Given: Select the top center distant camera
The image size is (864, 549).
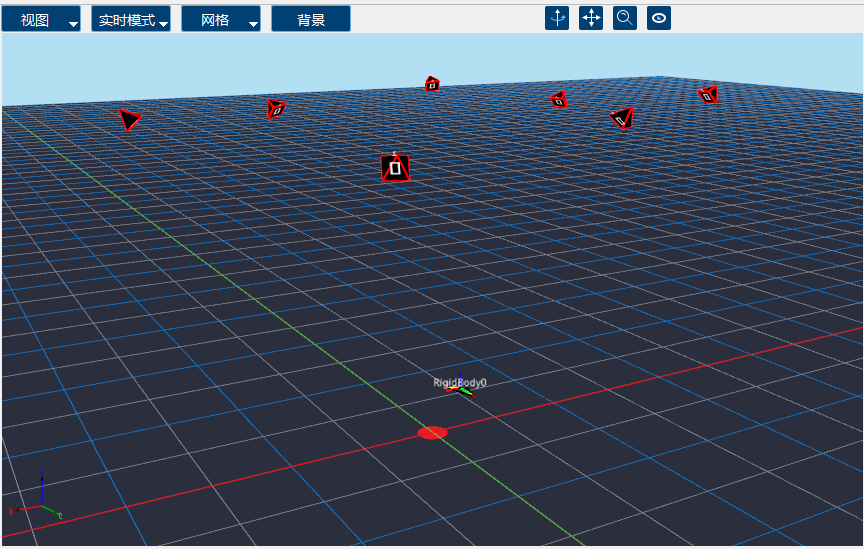Looking at the screenshot, I should click(432, 84).
